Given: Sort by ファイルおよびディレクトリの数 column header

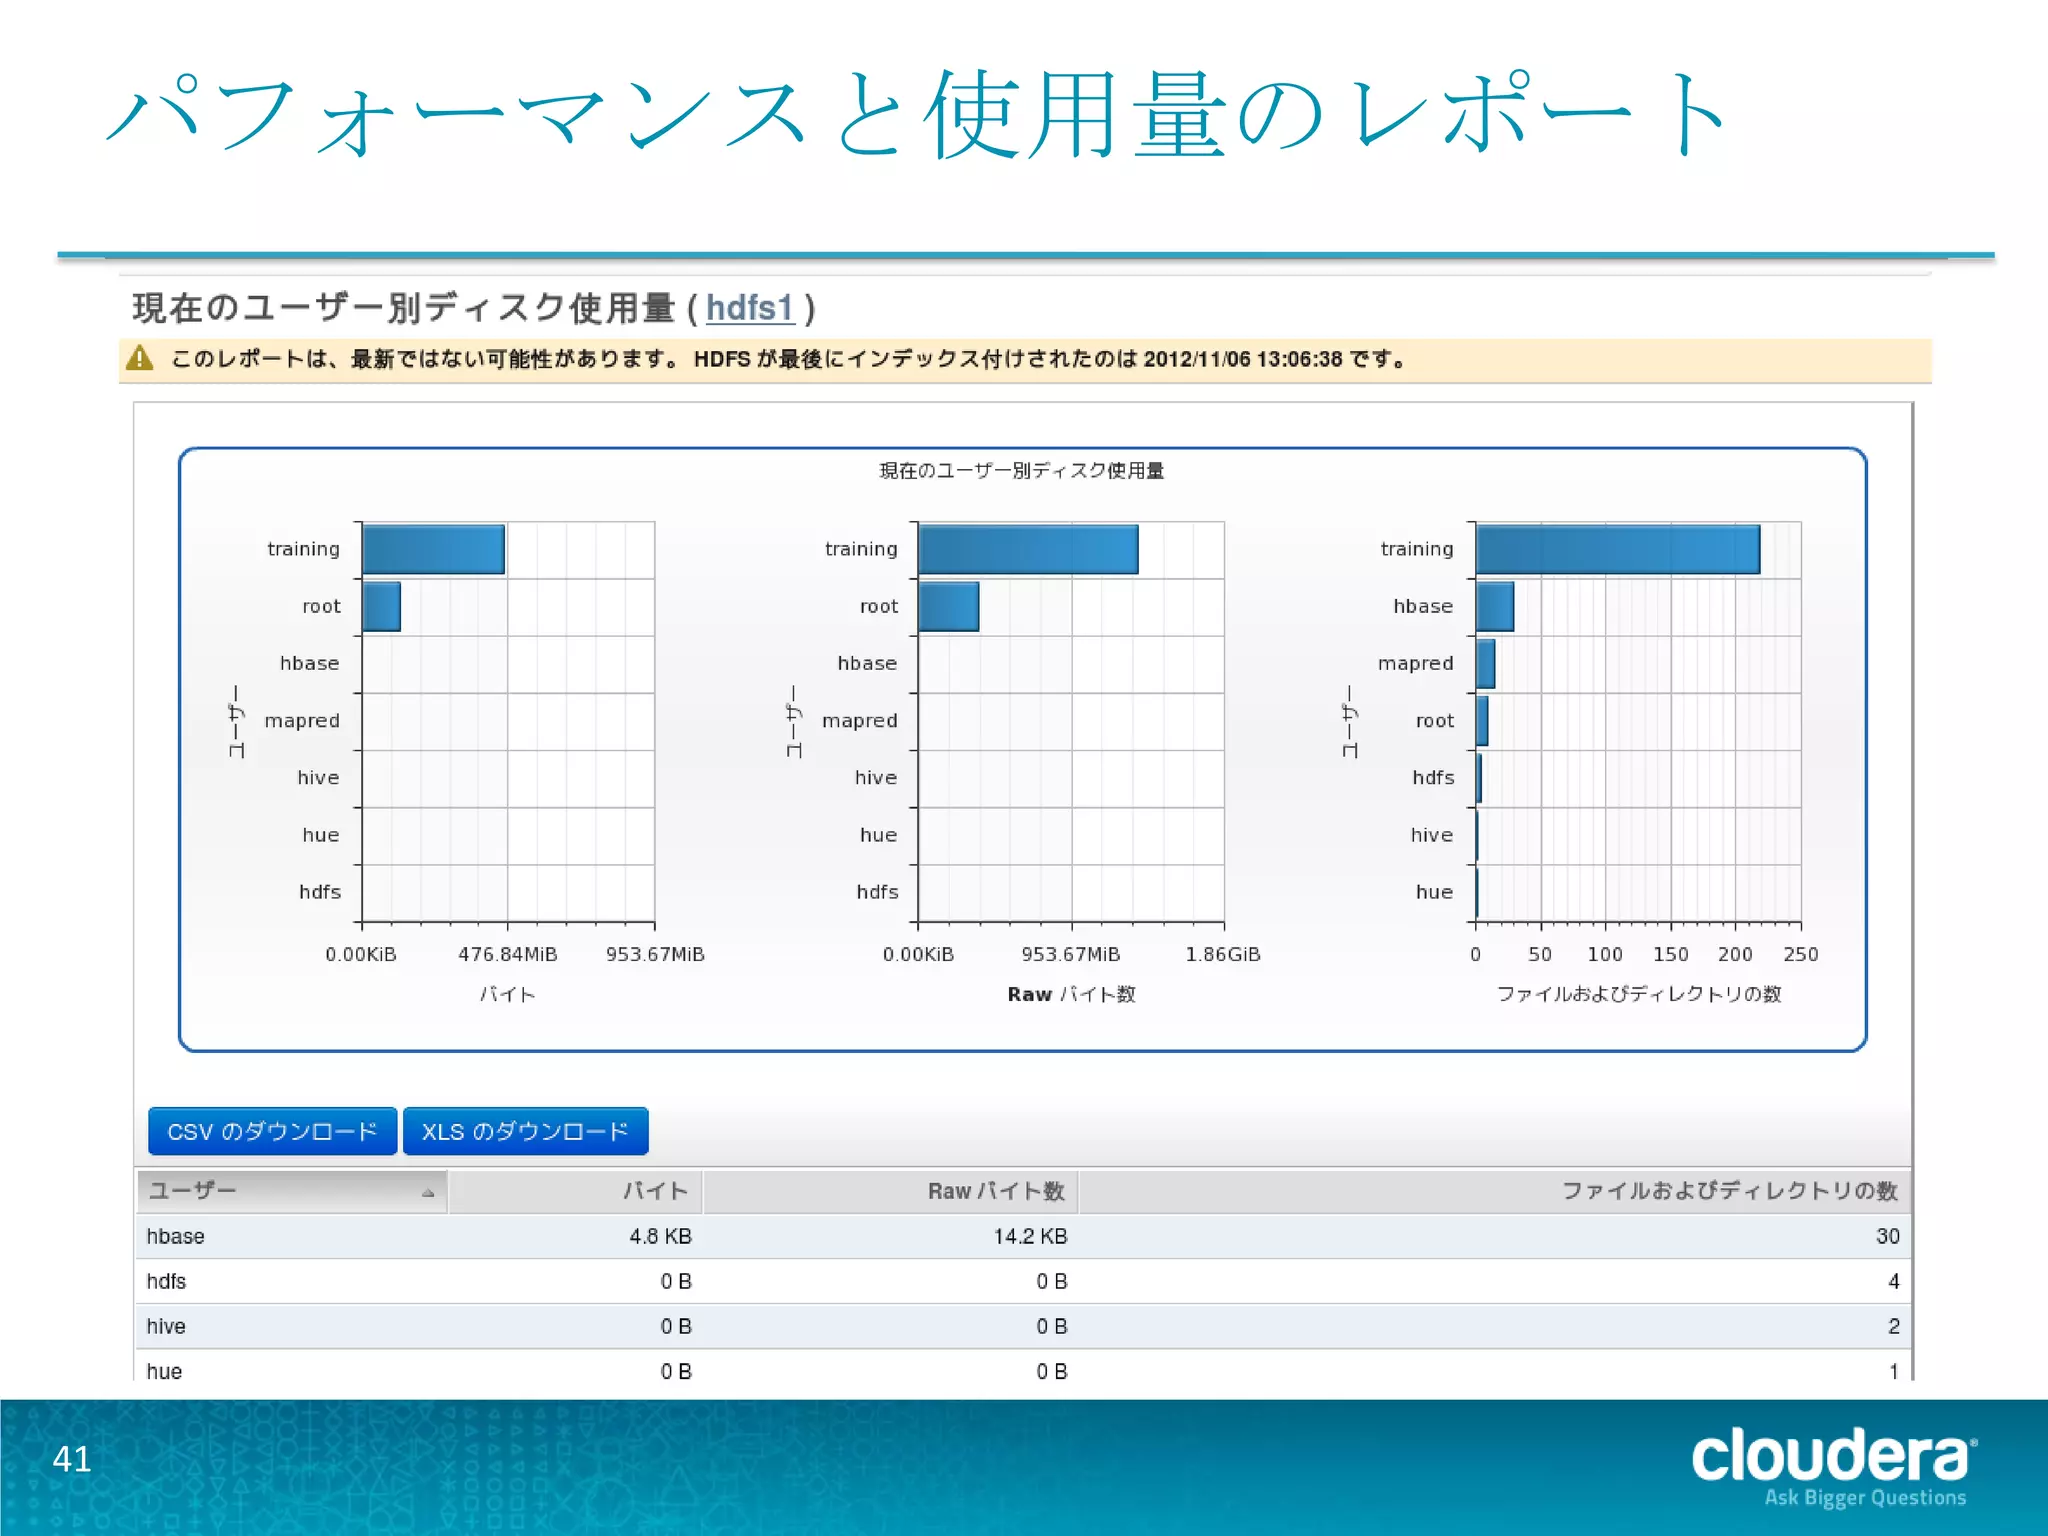Looking at the screenshot, I should coord(1494,1191).
